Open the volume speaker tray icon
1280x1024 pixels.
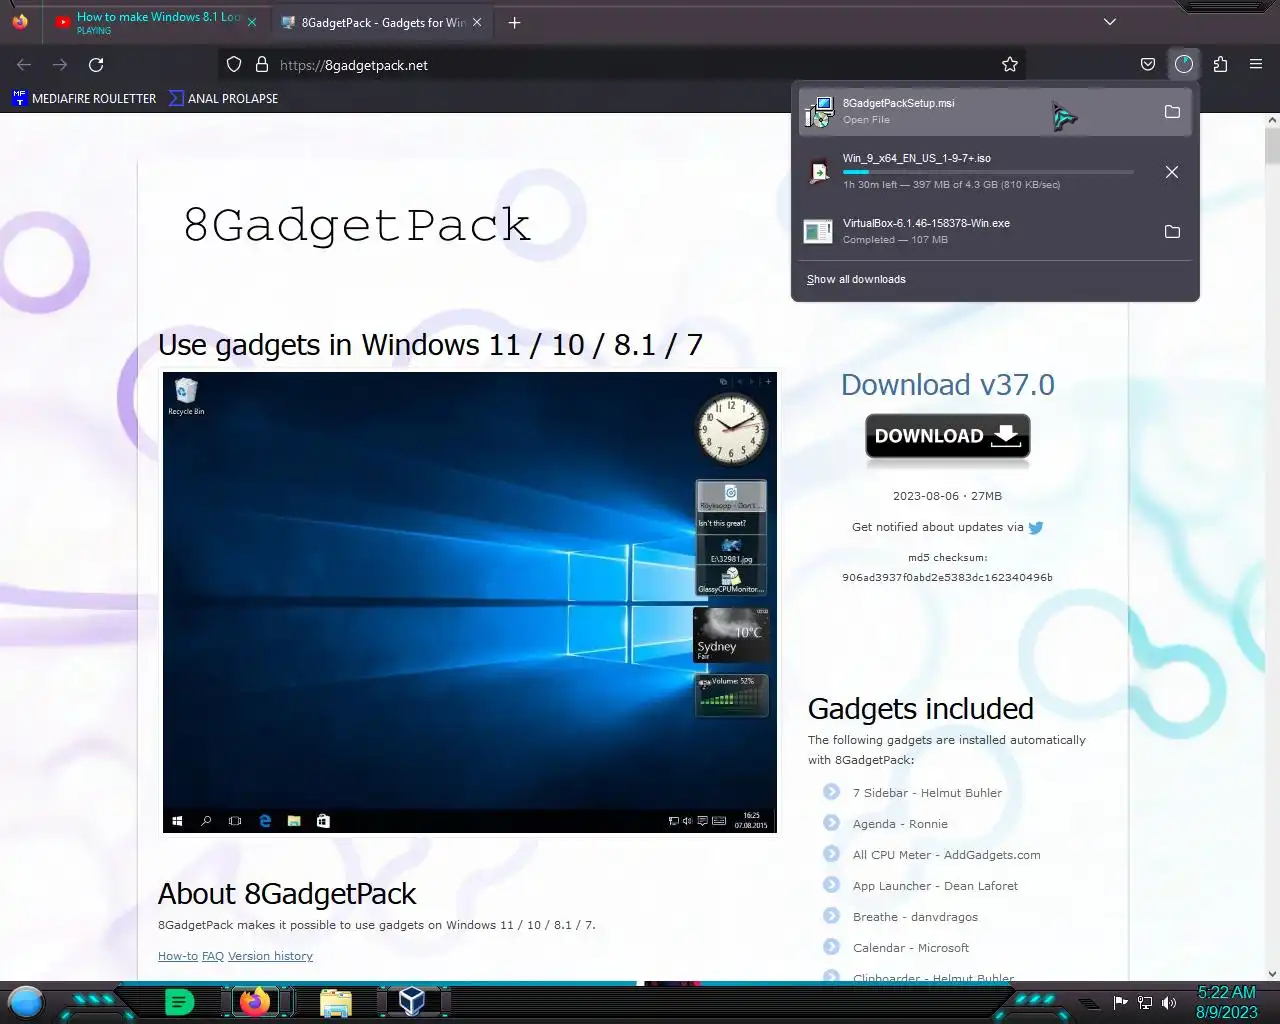pos(1169,1002)
